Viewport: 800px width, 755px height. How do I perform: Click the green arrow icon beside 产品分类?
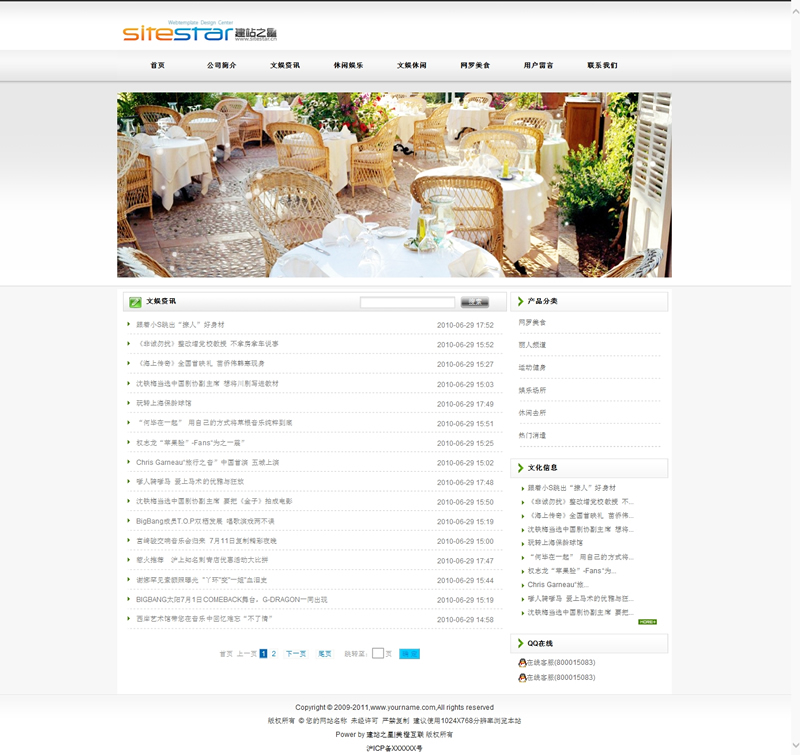coord(518,301)
